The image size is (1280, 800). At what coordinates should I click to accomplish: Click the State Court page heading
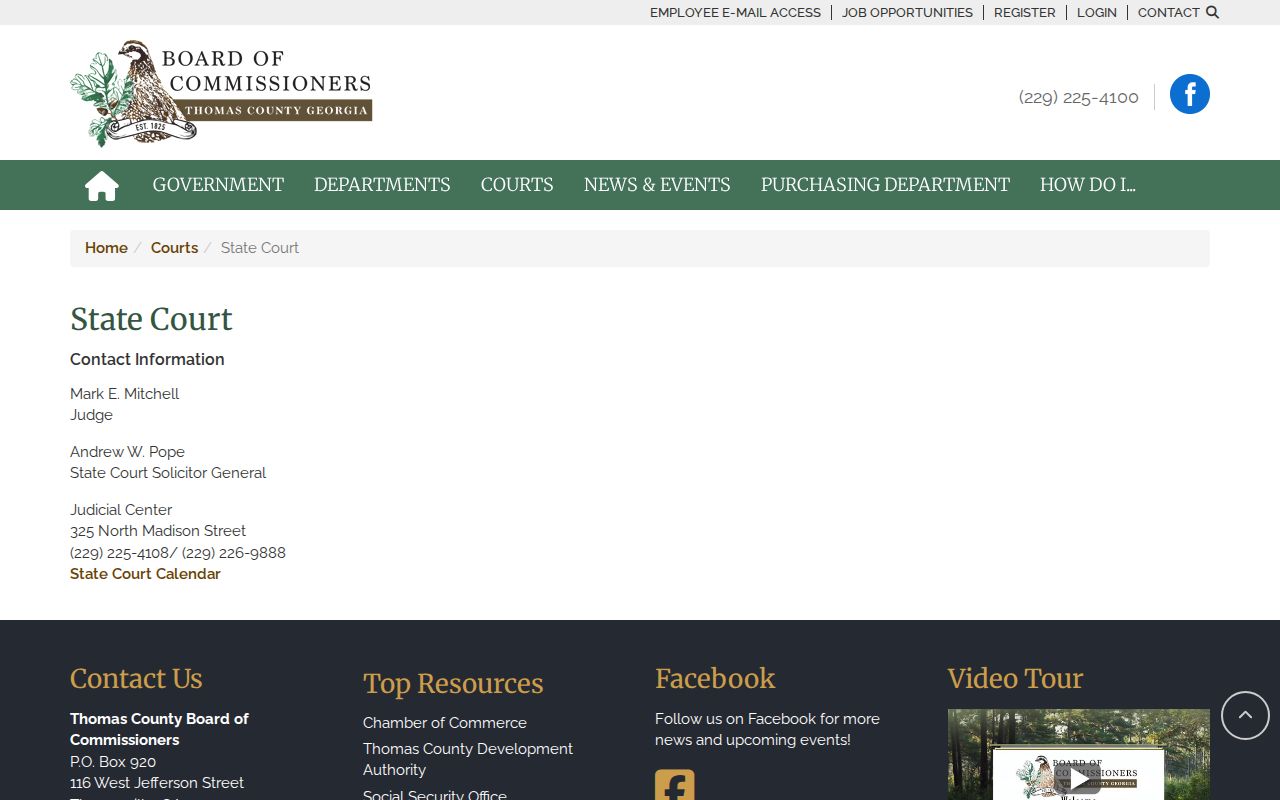[x=151, y=319]
